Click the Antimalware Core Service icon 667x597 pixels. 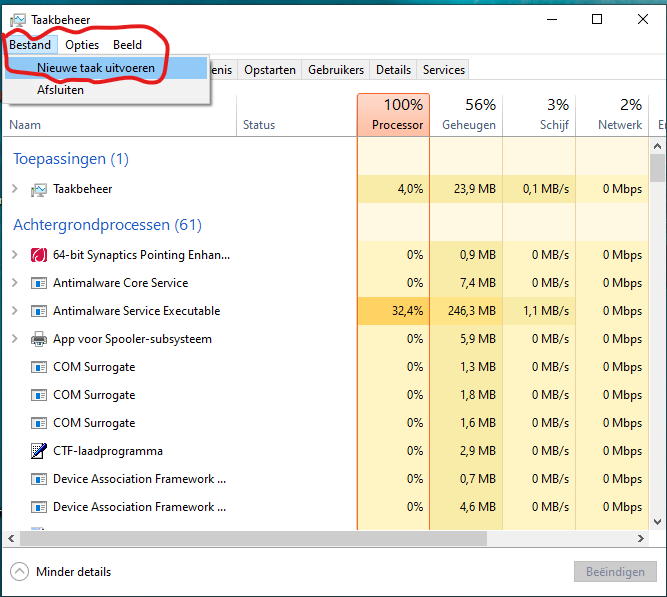click(39, 283)
